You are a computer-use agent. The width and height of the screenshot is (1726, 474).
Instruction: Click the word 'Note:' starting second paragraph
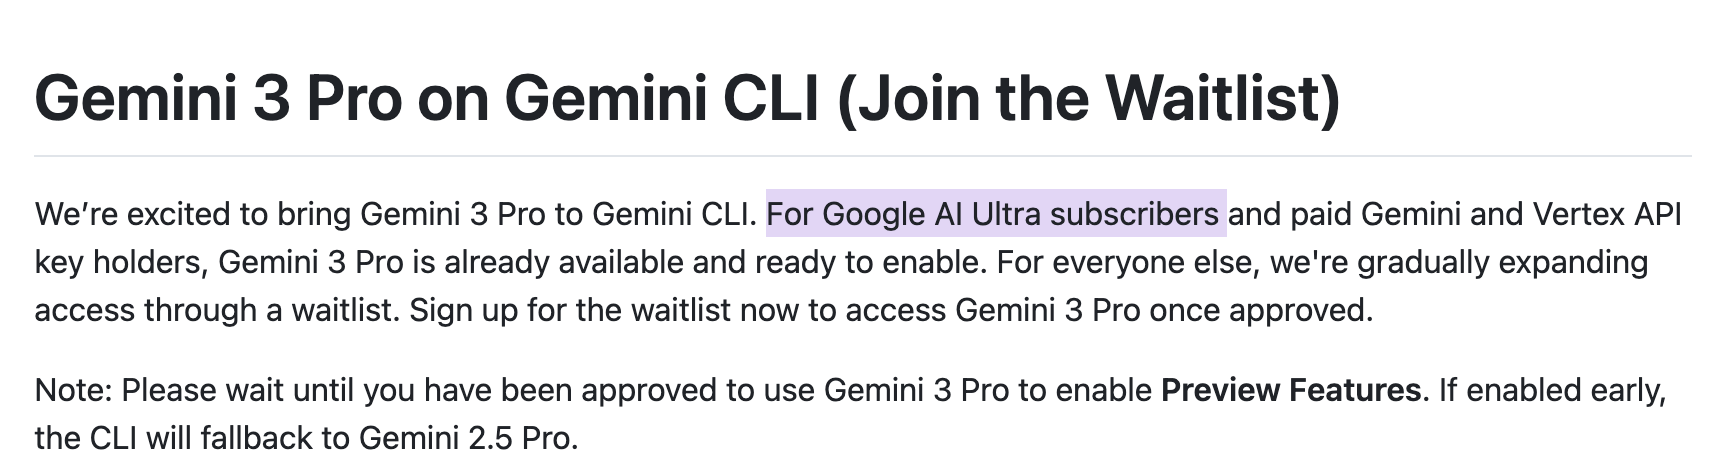pos(74,390)
